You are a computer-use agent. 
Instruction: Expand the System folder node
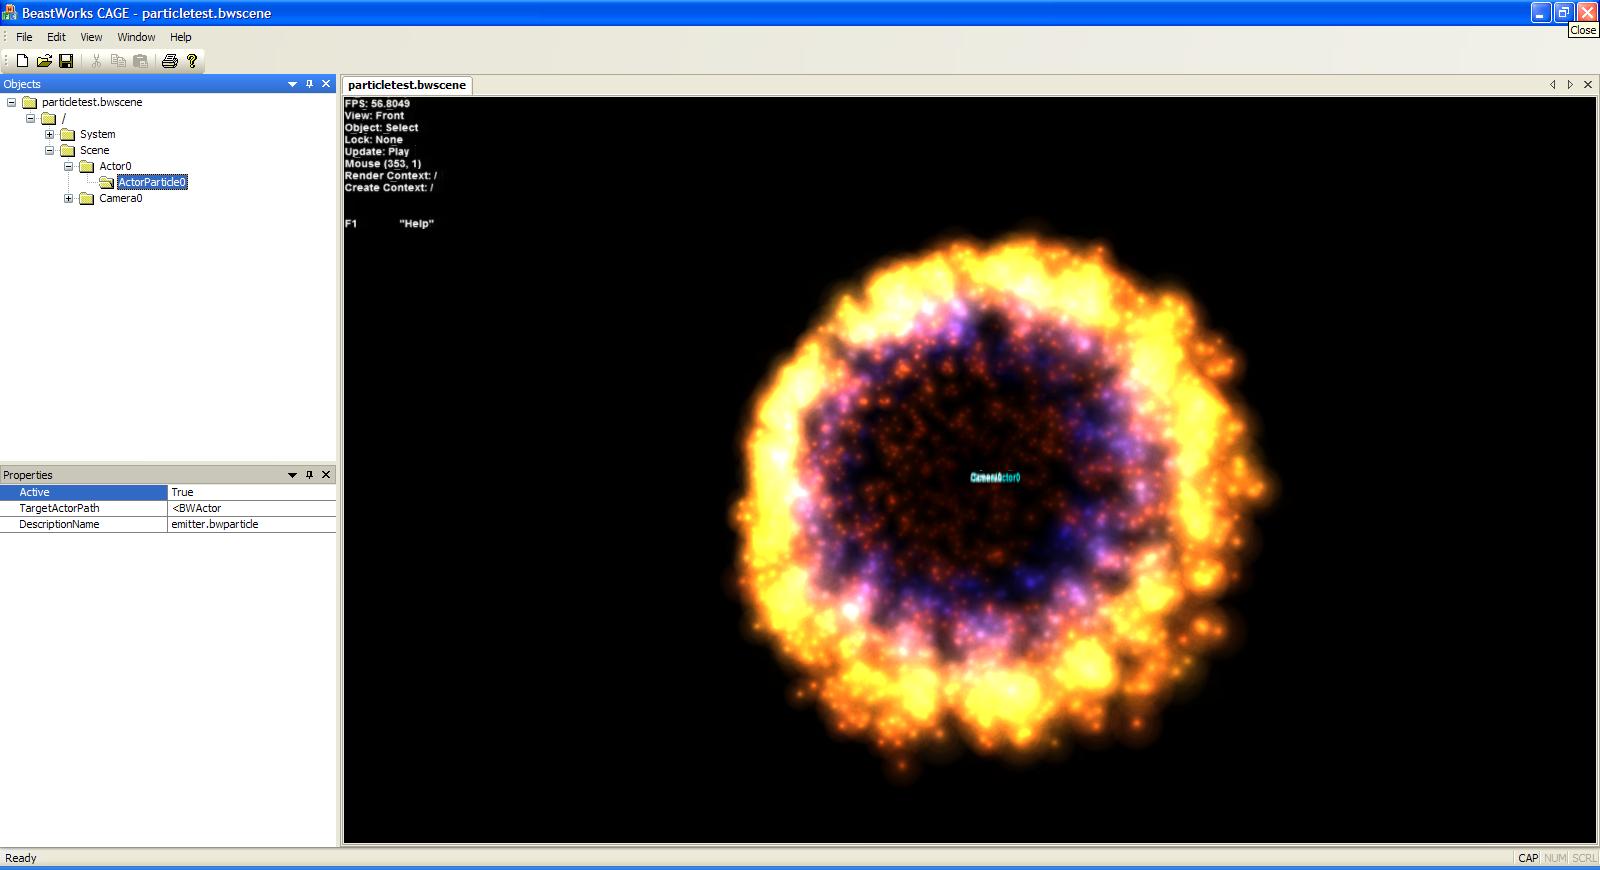pyautogui.click(x=49, y=134)
